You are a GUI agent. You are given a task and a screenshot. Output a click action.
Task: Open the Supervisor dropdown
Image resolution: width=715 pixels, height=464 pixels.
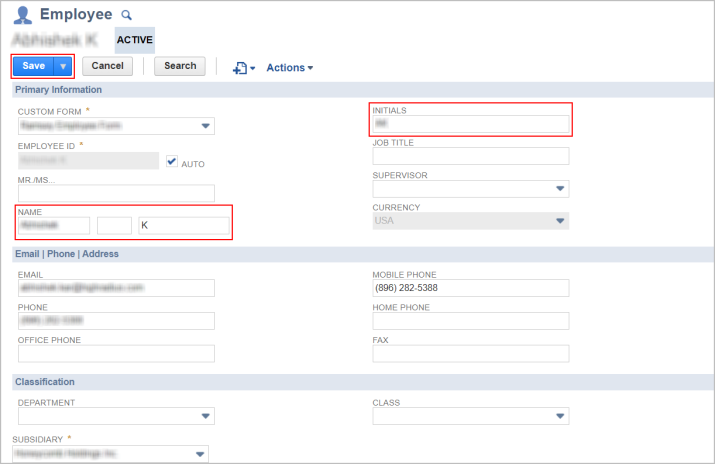click(559, 189)
